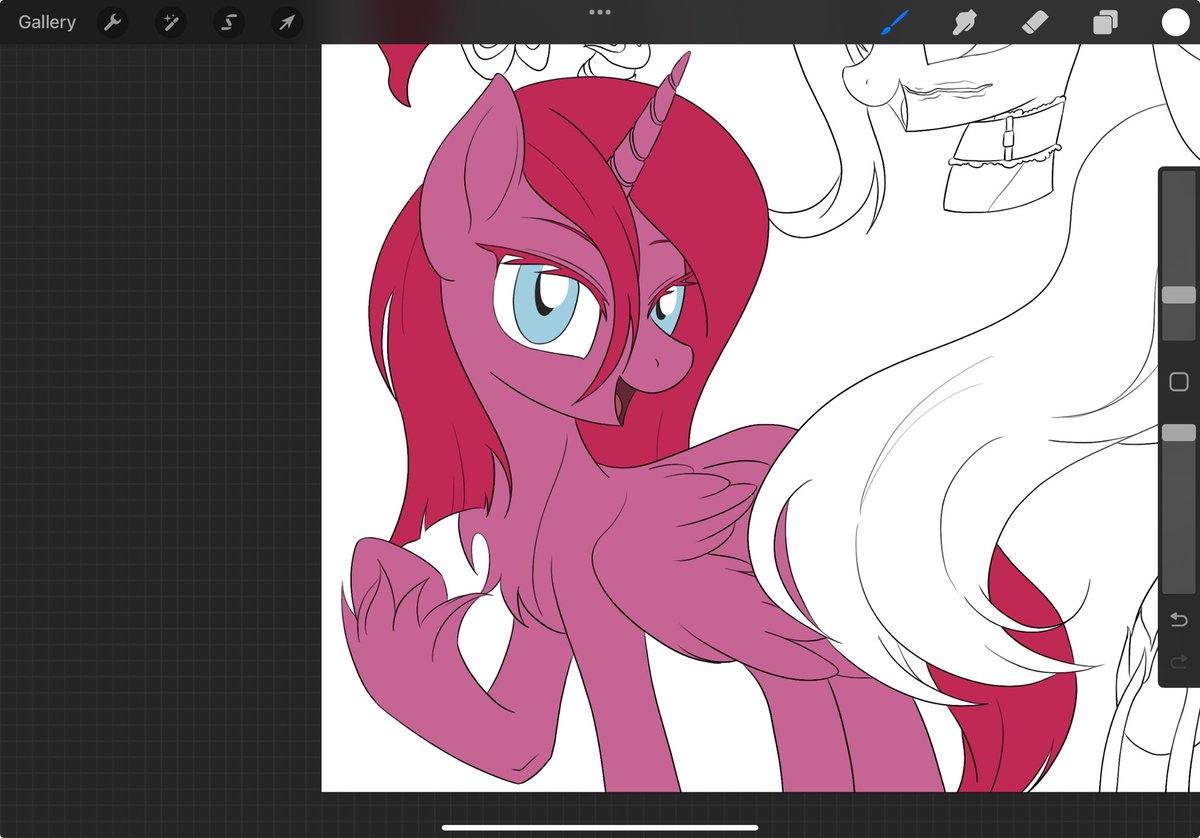Open the Gallery view

coord(47,22)
